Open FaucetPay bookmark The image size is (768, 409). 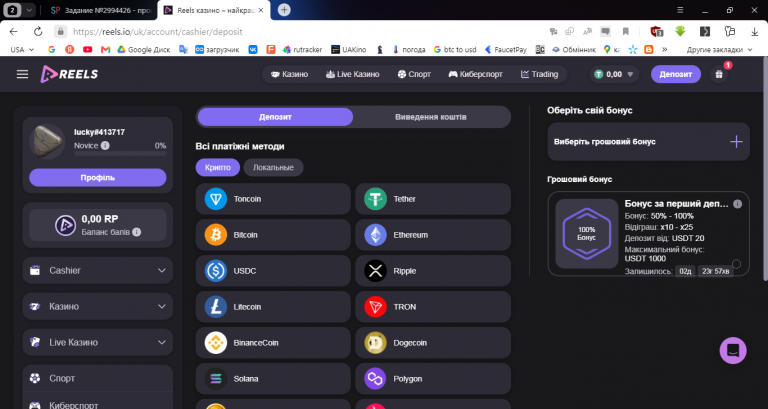pos(505,49)
